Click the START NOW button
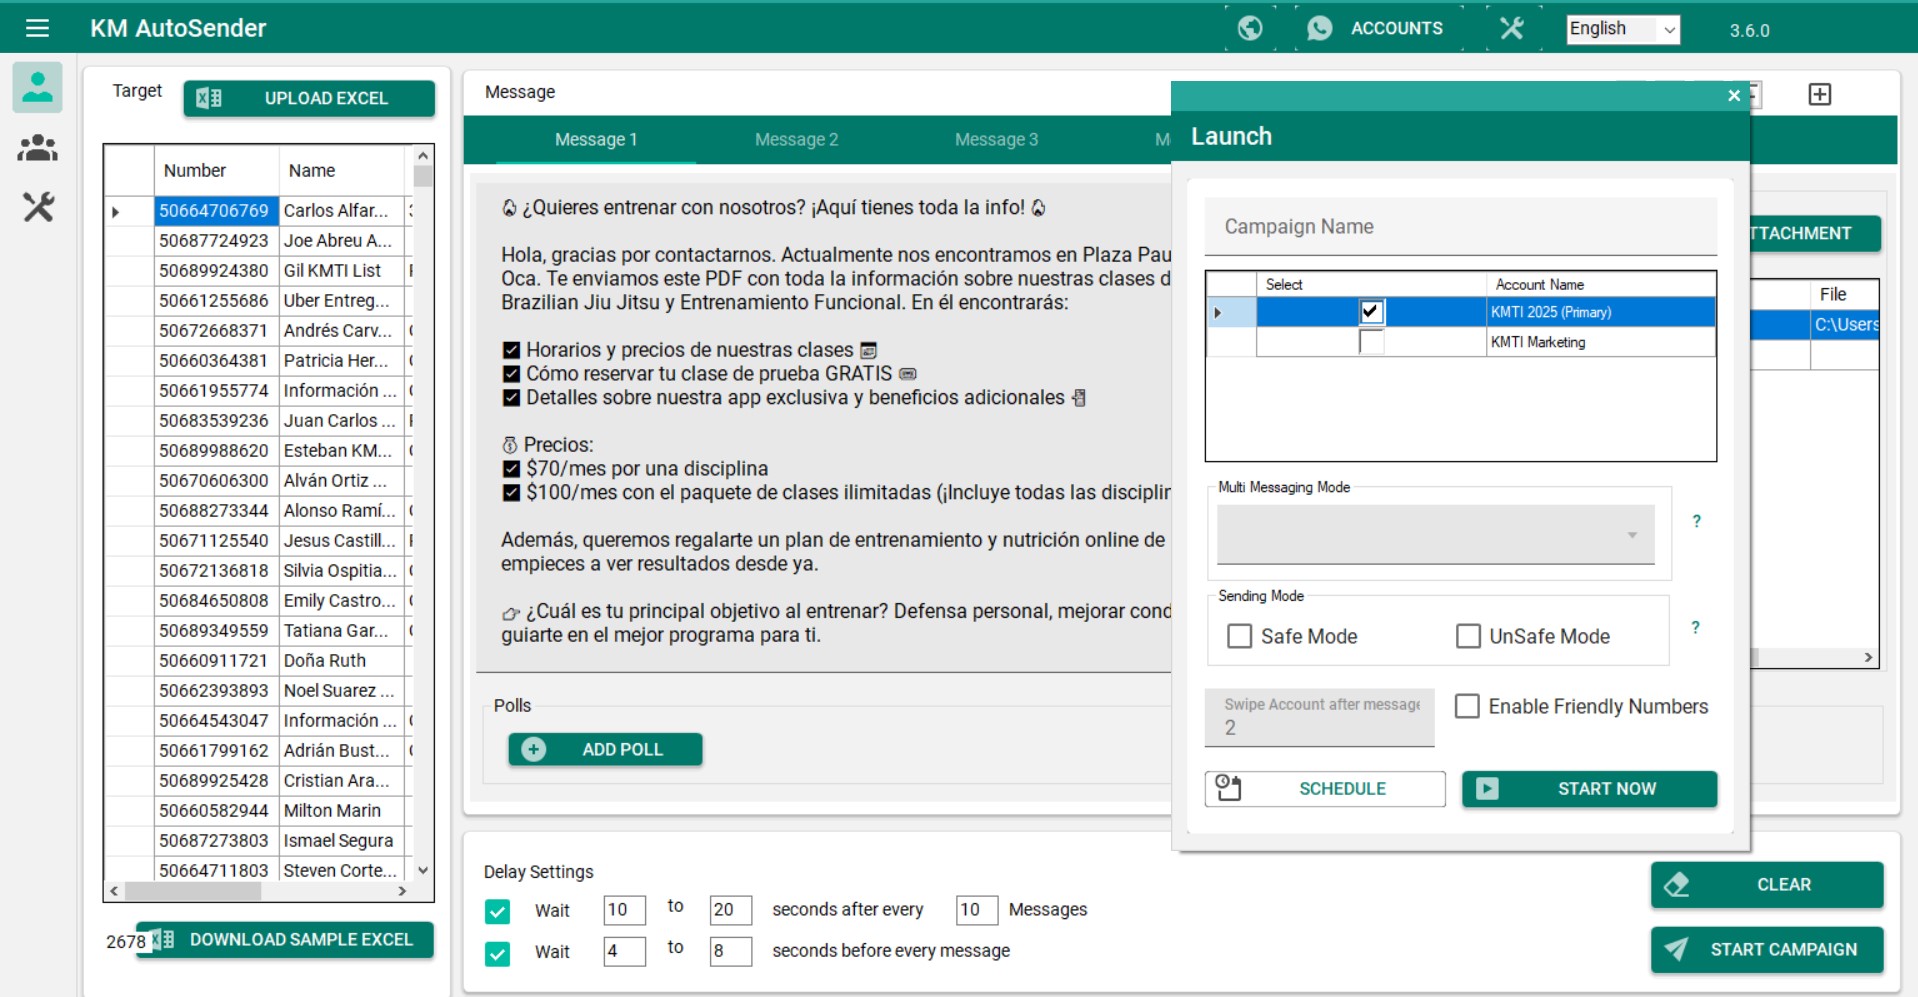This screenshot has width=1918, height=997. (x=1589, y=789)
